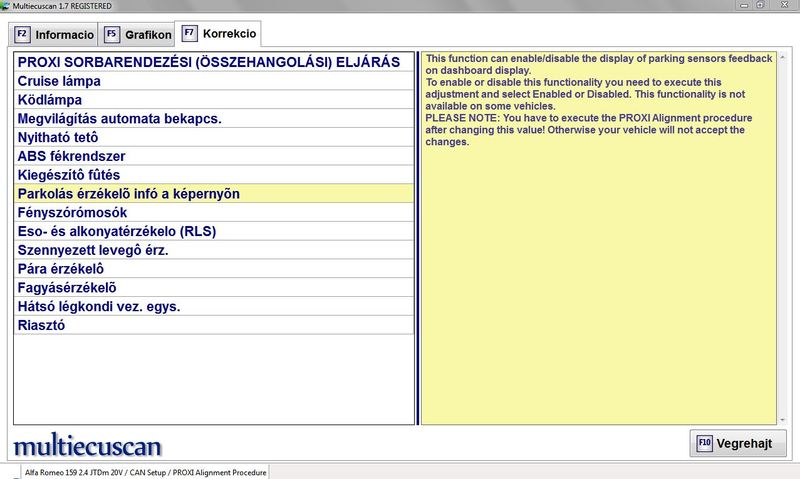Choose Cruise lámpa from the list
Image resolution: width=800 pixels, height=479 pixels.
[214, 81]
